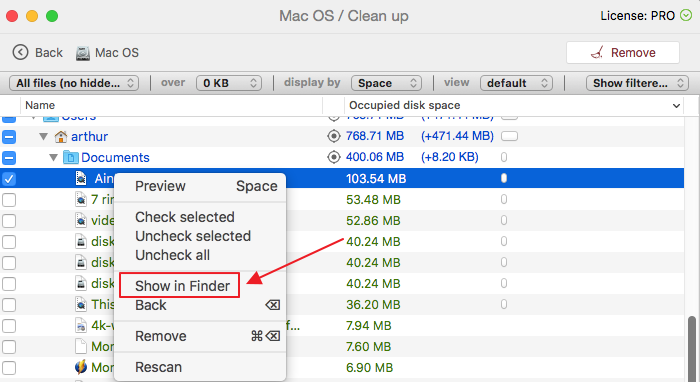
Task: Click the (+471.44 MB) change value
Action: coord(457,136)
